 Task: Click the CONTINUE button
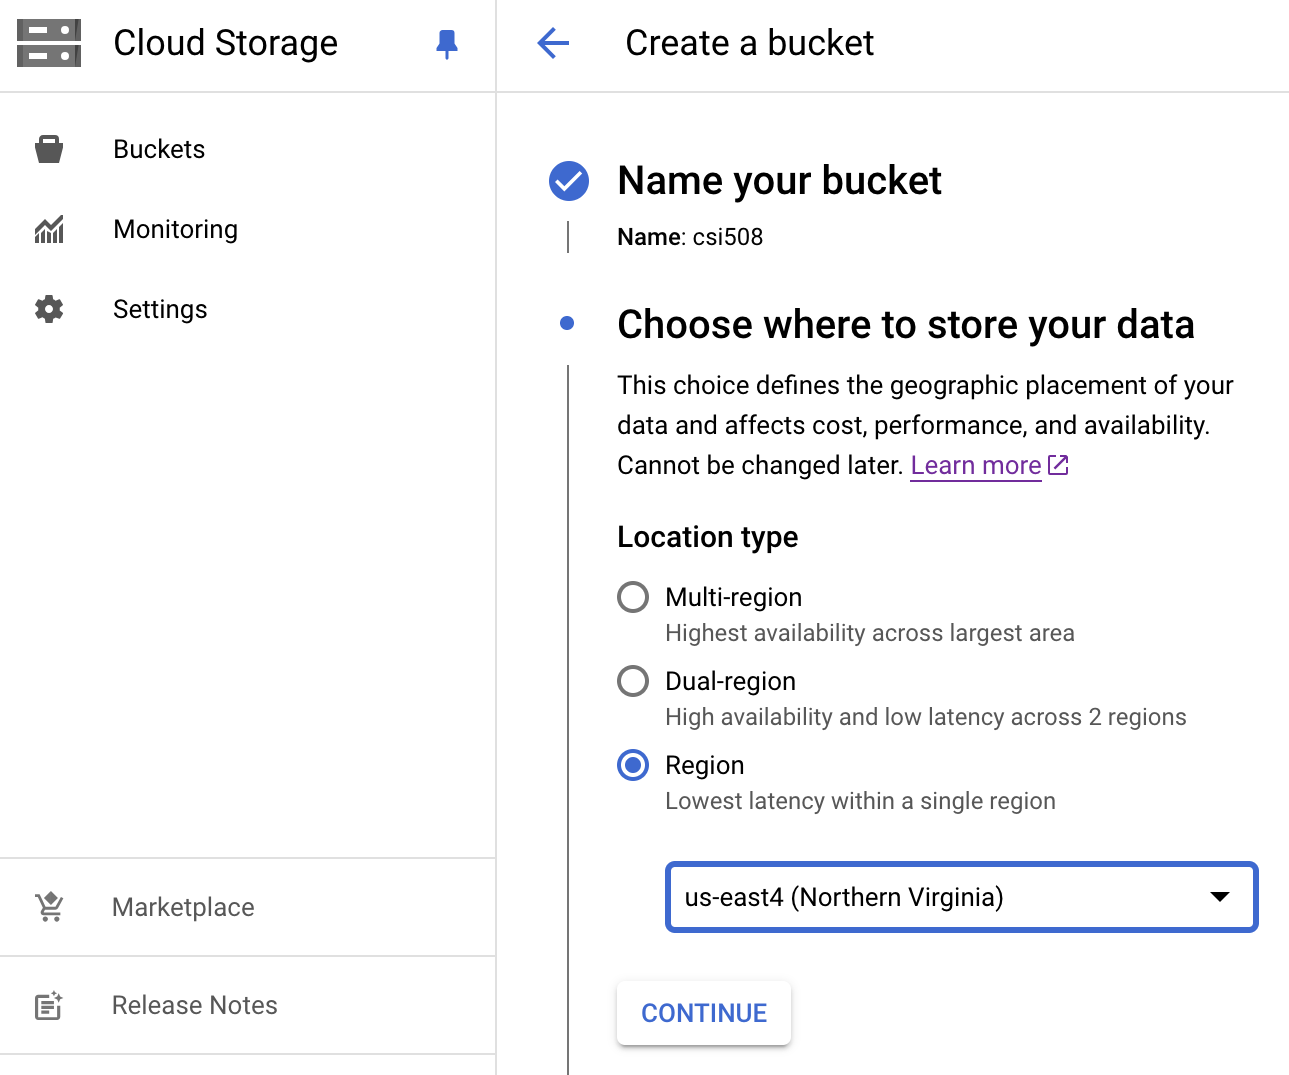pyautogui.click(x=704, y=1013)
